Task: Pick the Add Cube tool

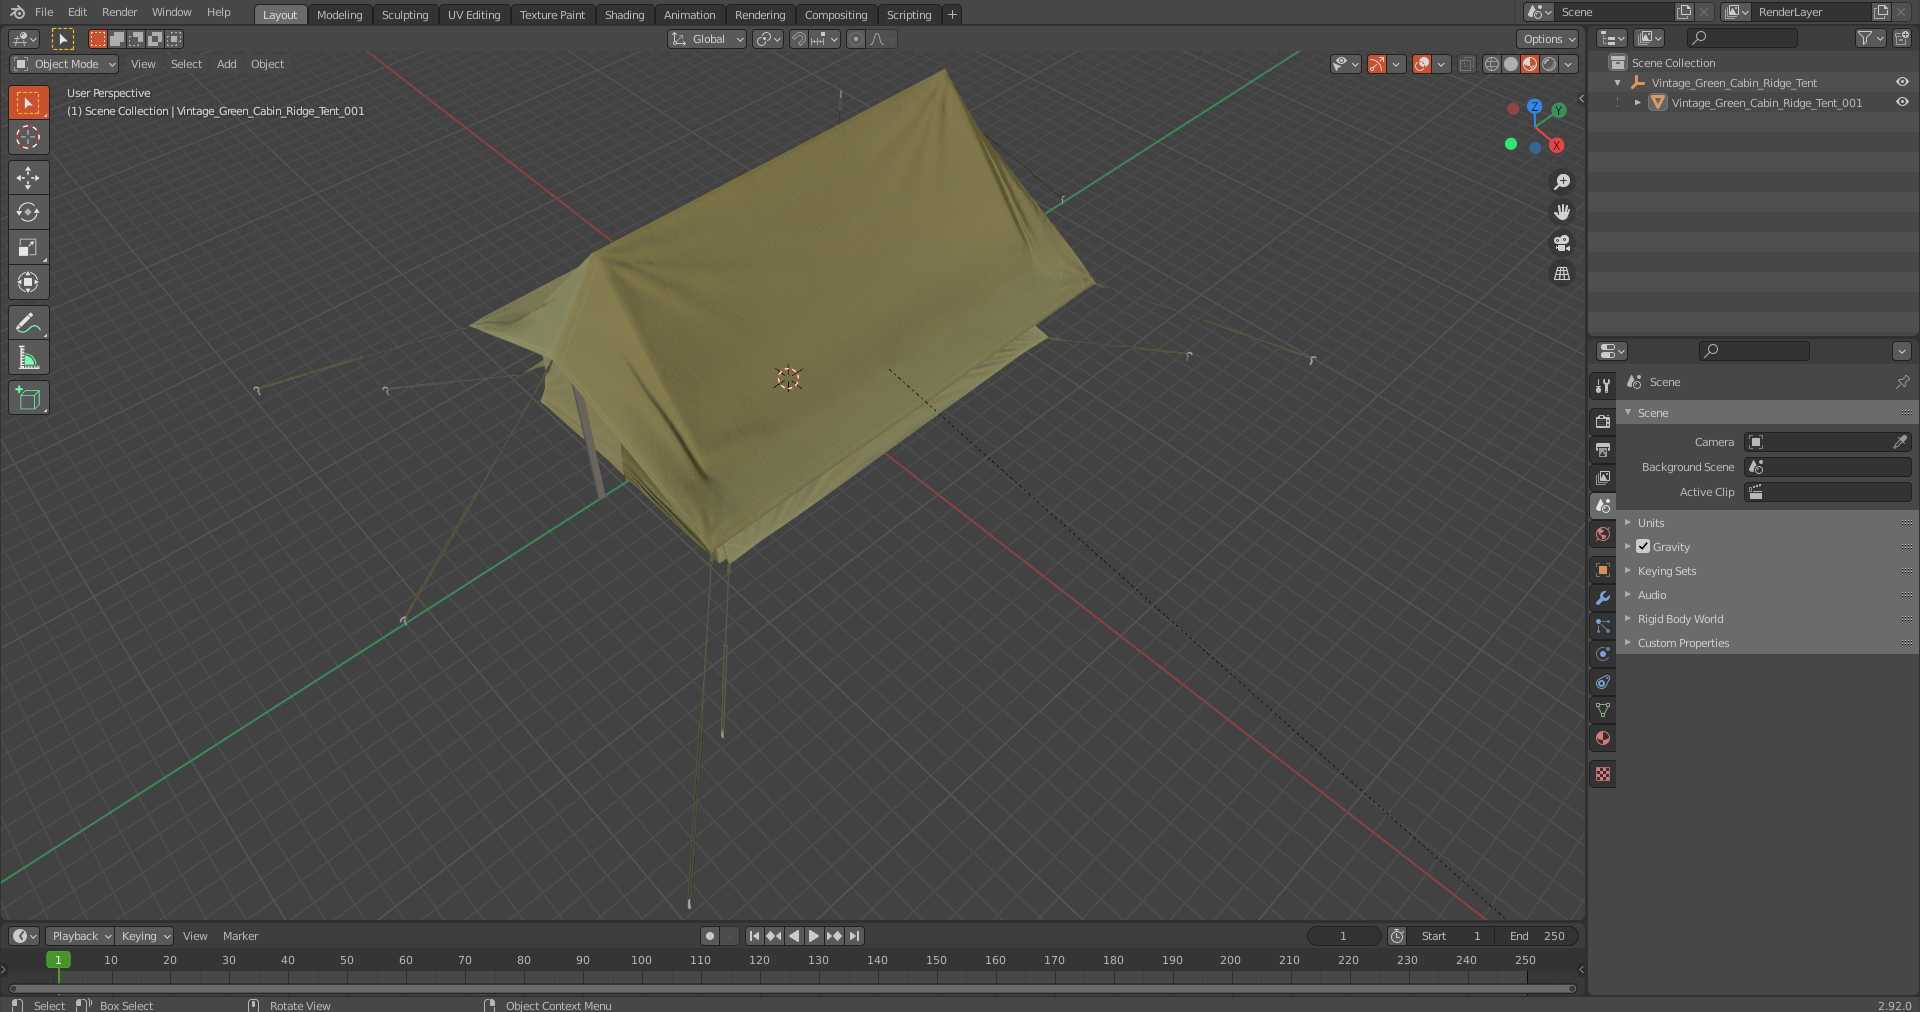Action: pyautogui.click(x=28, y=397)
